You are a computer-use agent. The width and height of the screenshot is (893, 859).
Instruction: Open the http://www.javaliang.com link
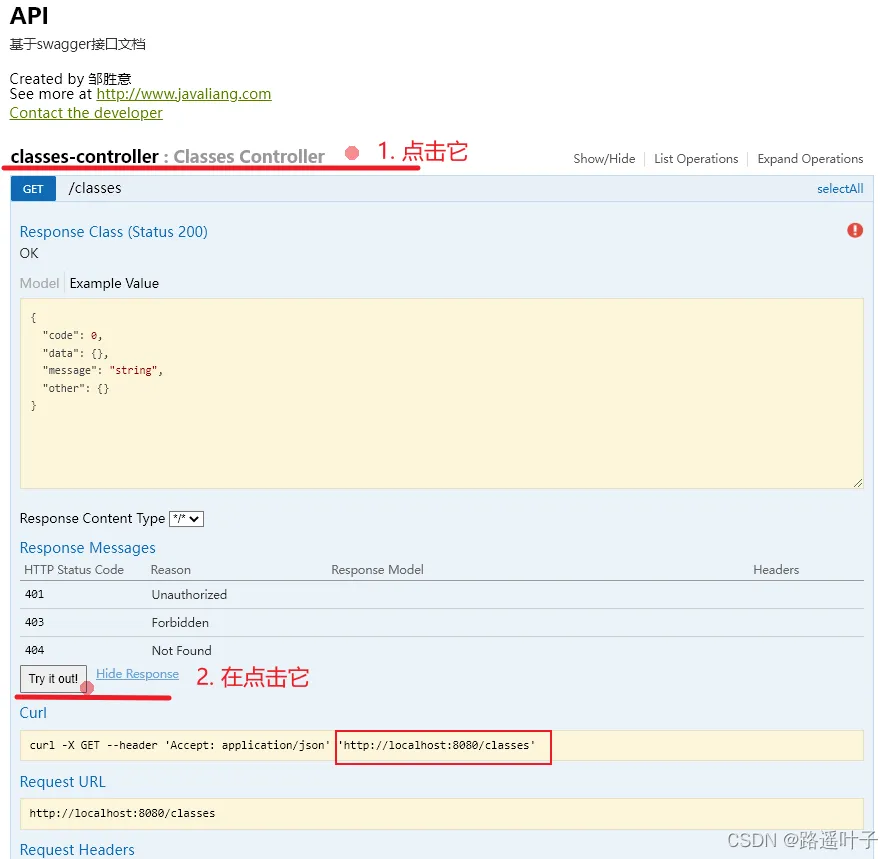coord(183,94)
